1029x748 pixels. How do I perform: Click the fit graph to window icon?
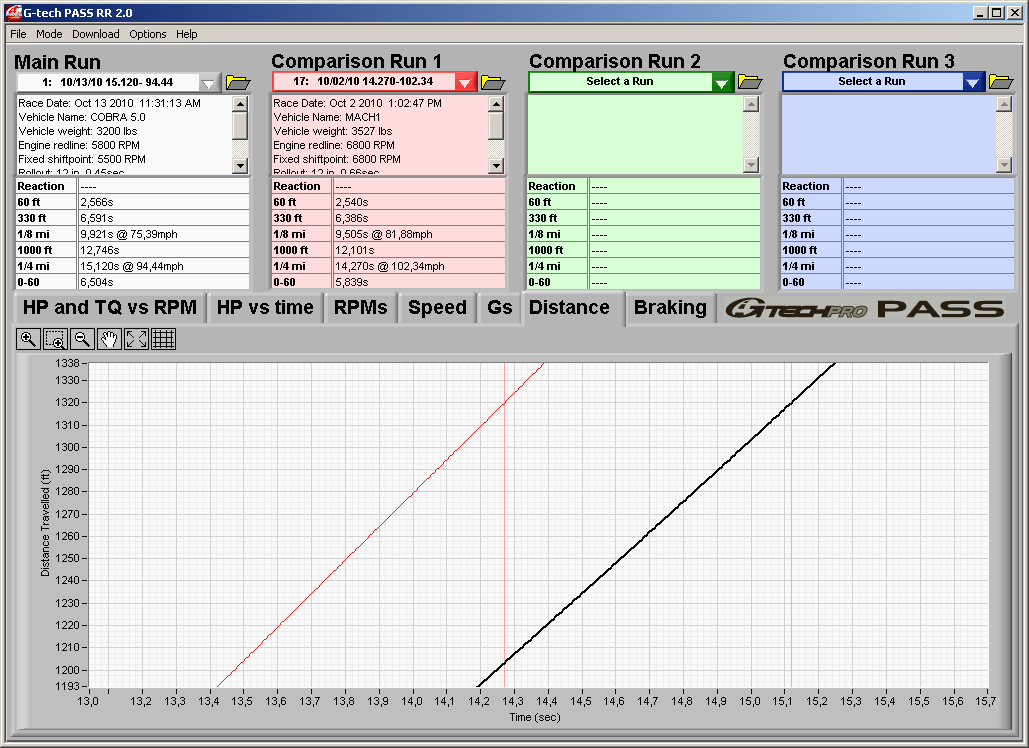pyautogui.click(x=136, y=339)
